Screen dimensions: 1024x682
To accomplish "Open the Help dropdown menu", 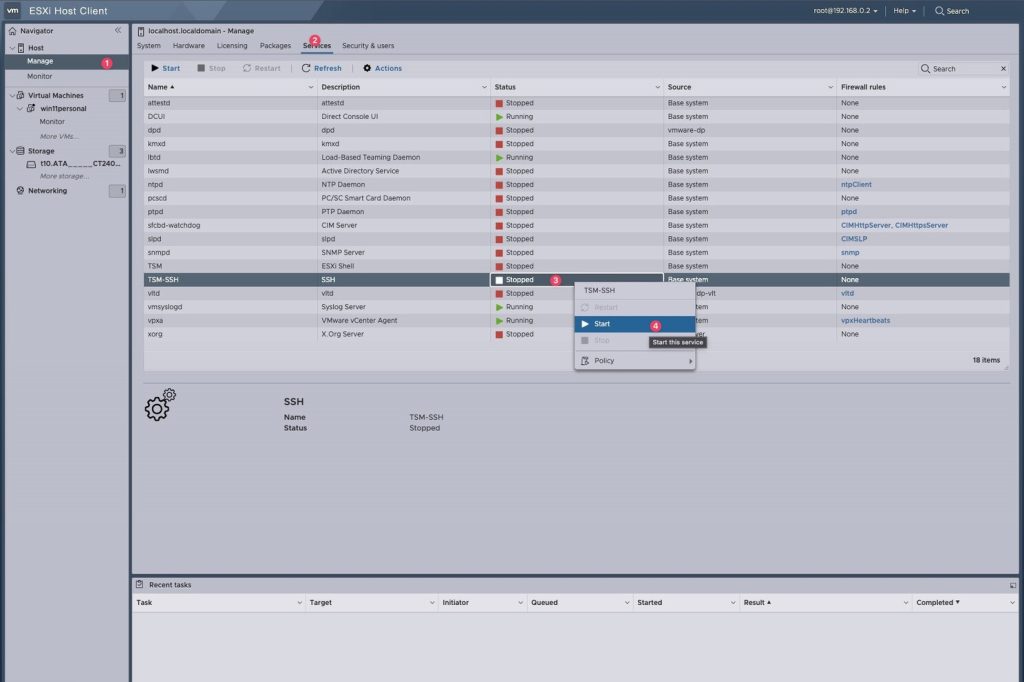I will point(904,11).
